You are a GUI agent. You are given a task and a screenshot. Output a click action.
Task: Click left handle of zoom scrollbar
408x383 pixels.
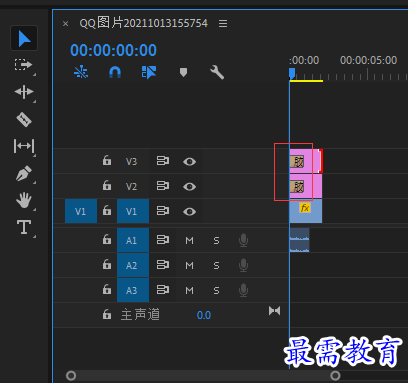[x=71, y=376]
